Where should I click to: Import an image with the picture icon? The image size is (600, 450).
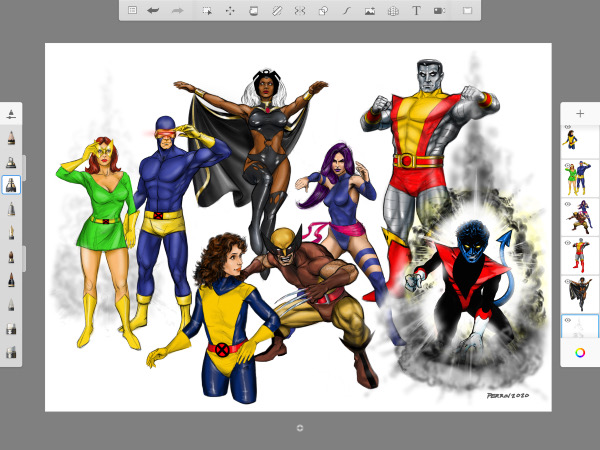(370, 11)
